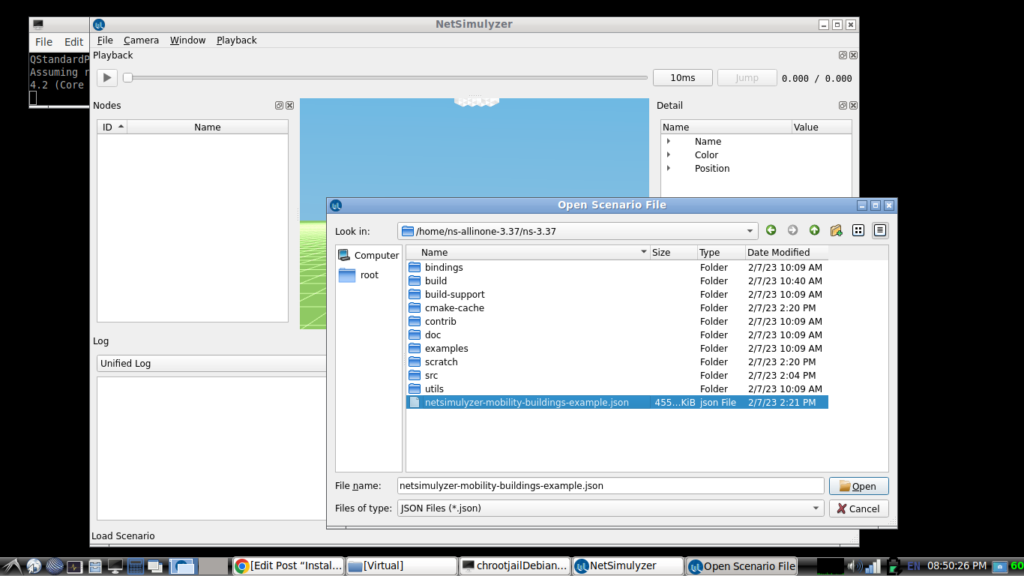Image resolution: width=1024 pixels, height=576 pixels.
Task: Click the forward navigation arrow
Action: [792, 229]
